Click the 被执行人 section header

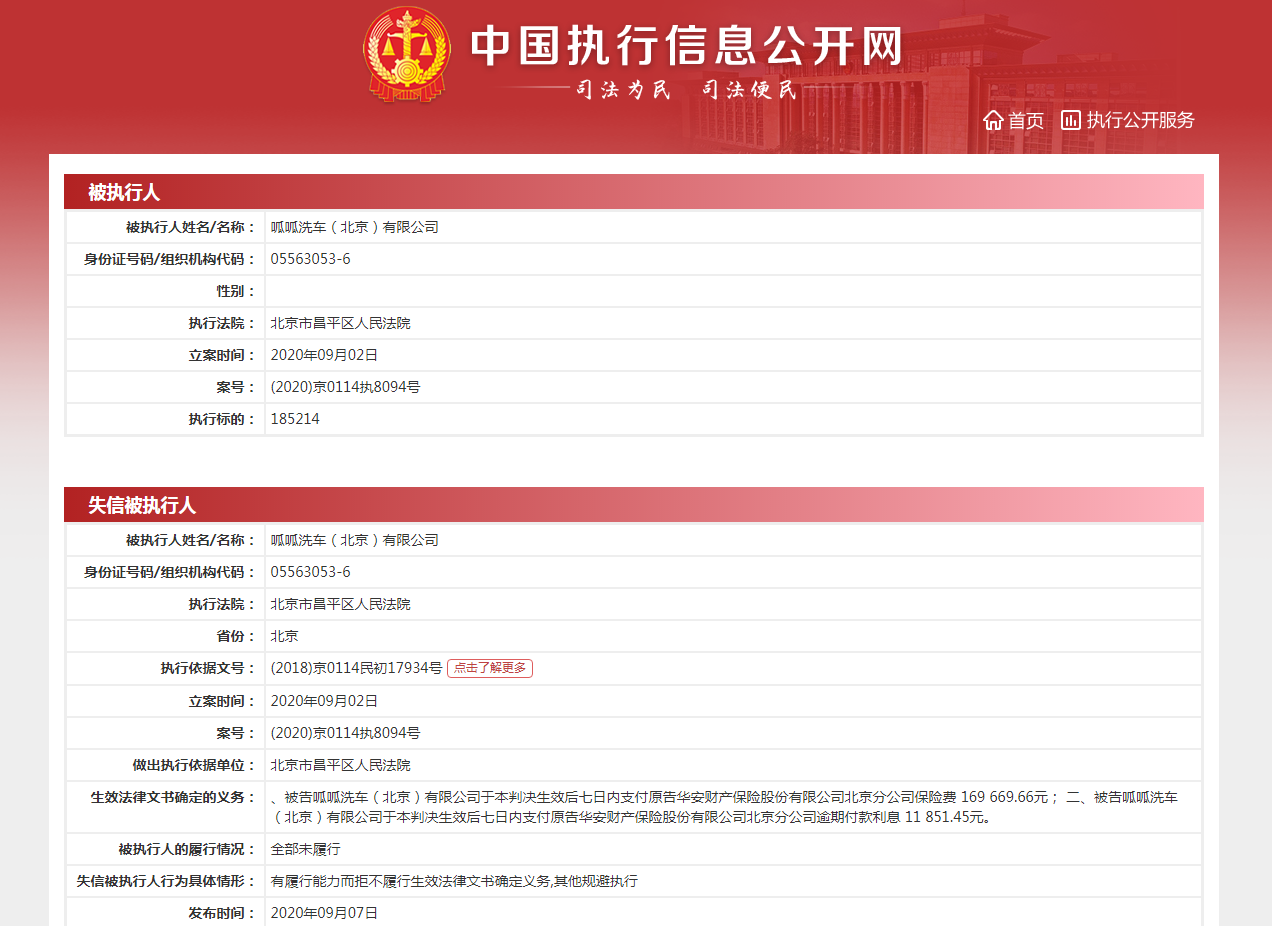(x=113, y=192)
